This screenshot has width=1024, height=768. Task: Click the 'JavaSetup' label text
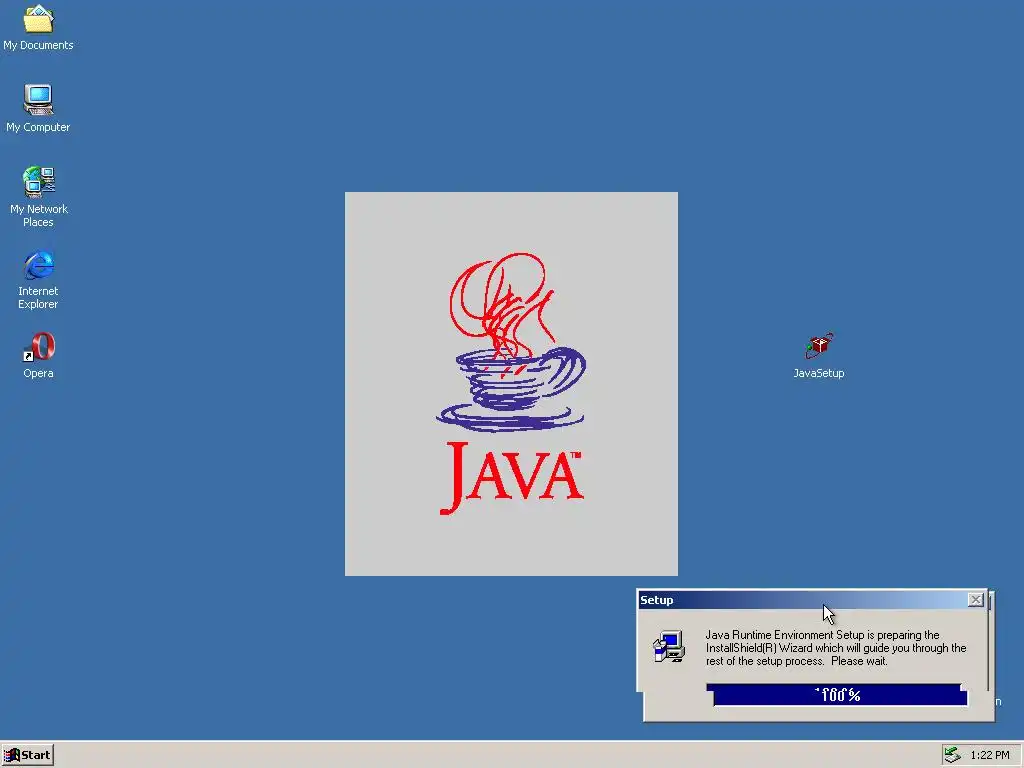coord(819,373)
